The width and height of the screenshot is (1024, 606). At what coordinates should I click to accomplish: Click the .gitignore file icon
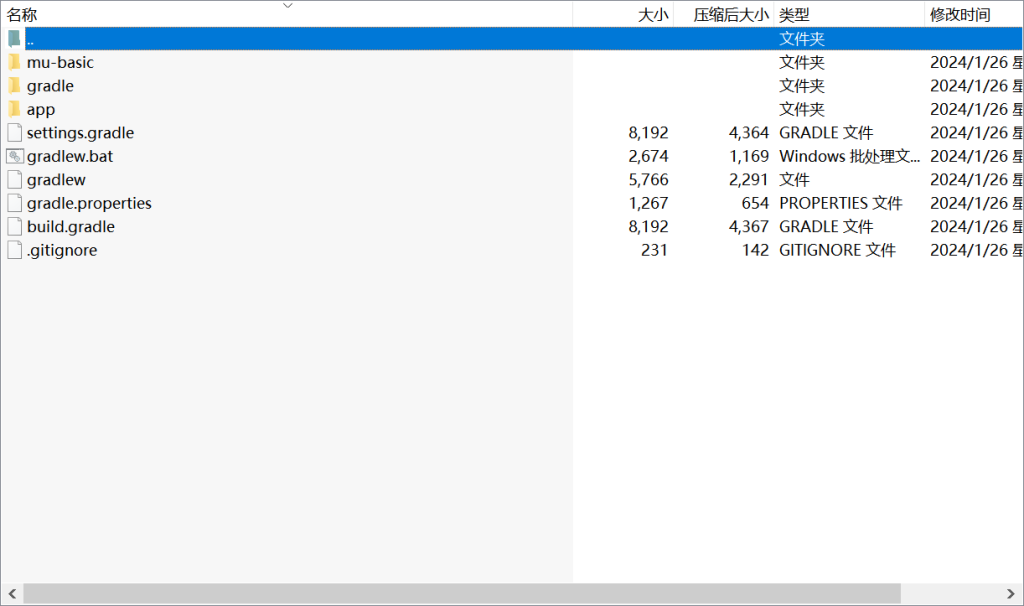[14, 250]
